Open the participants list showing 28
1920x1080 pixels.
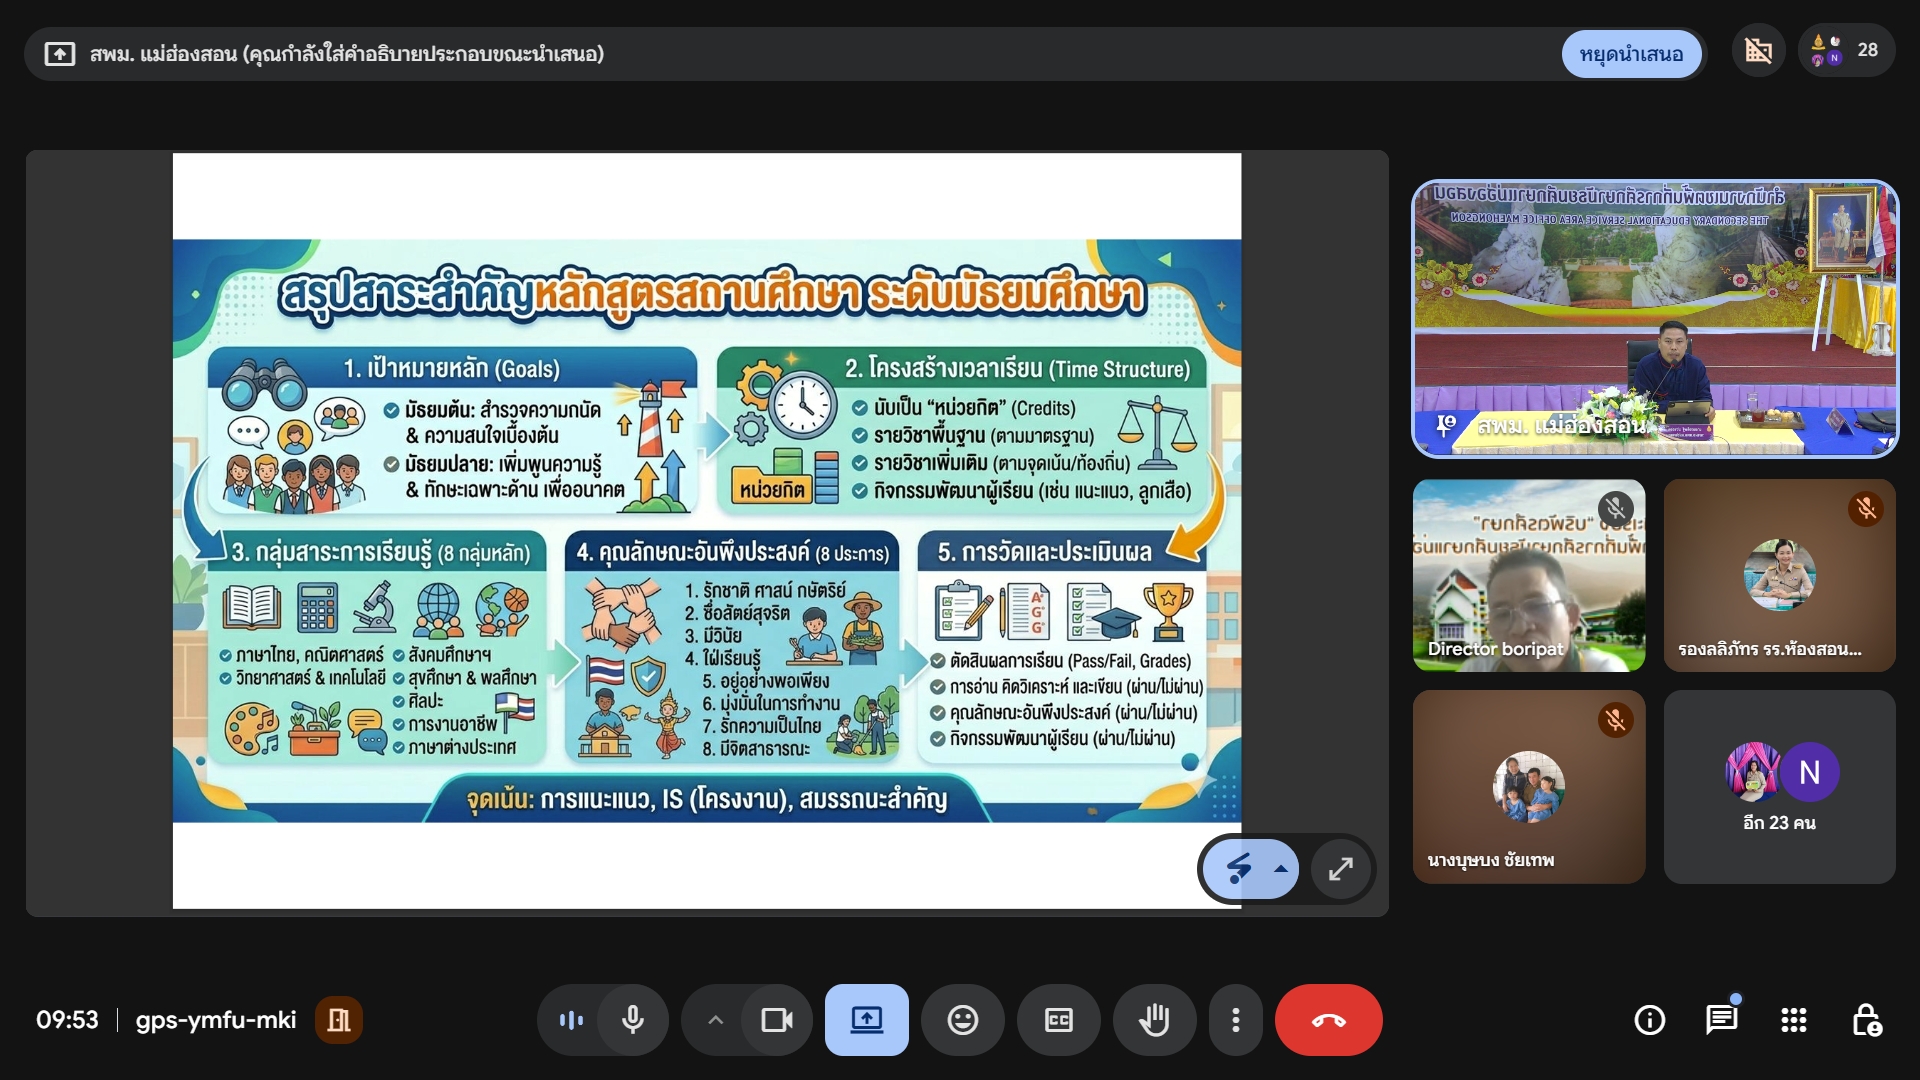1846,51
